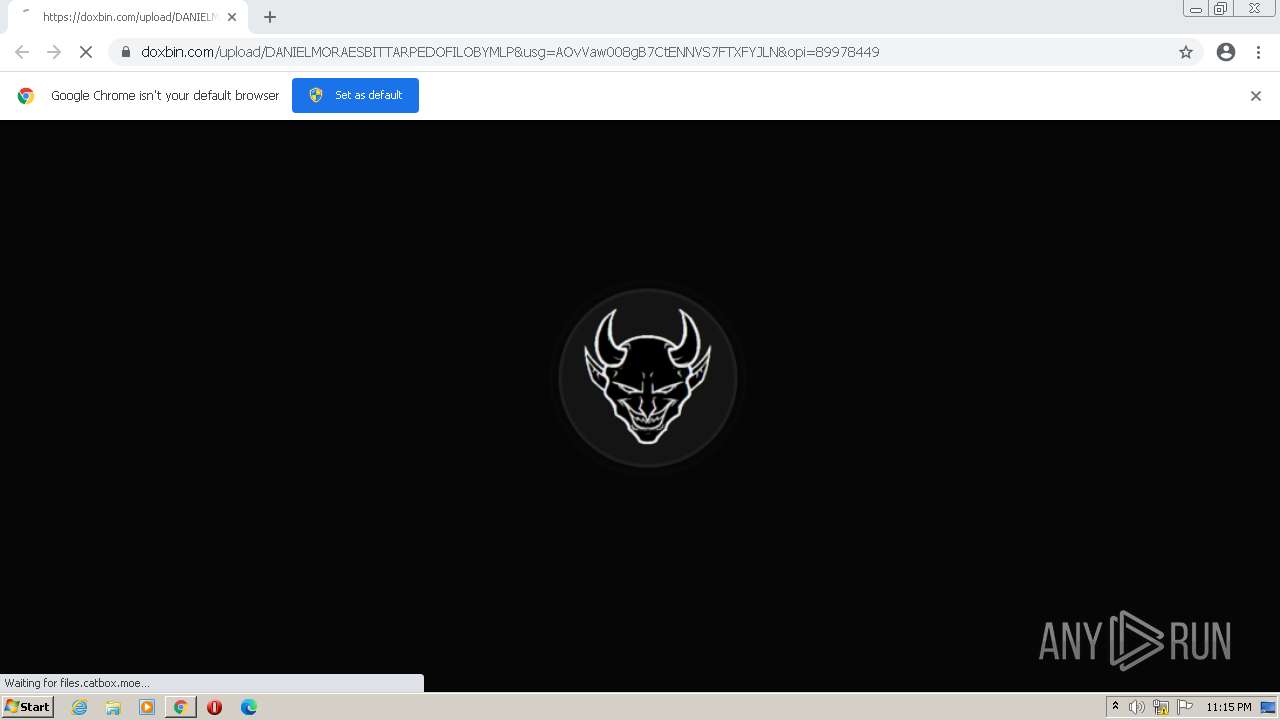Open the Chrome three-dot menu

pos(1259,52)
